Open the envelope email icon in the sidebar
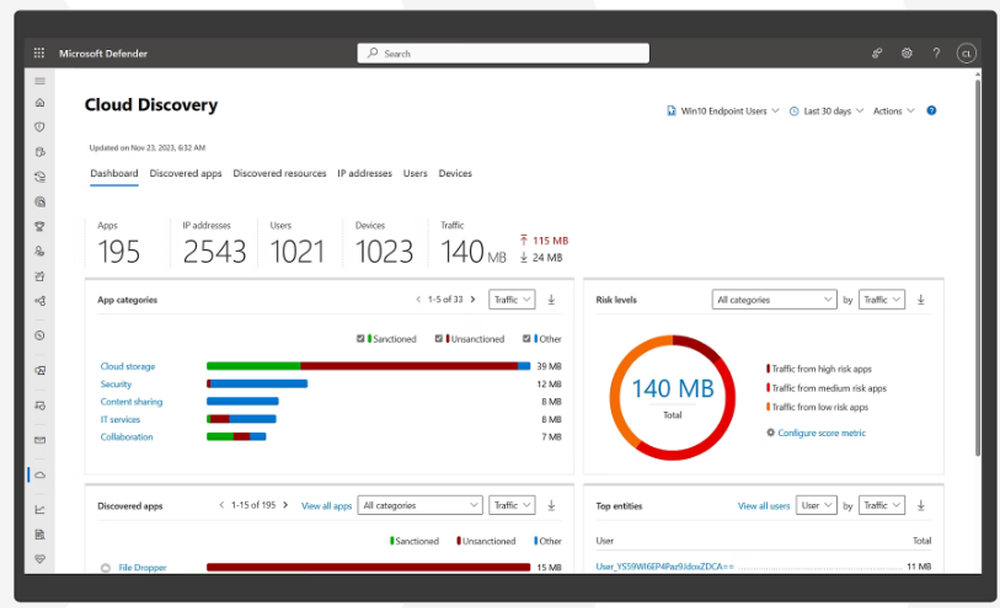 pyautogui.click(x=40, y=440)
